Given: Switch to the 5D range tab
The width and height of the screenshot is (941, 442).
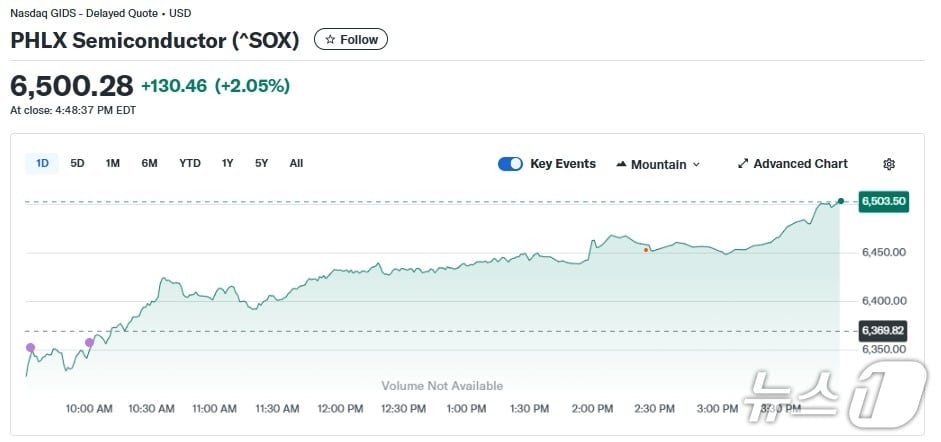Looking at the screenshot, I should click(x=77, y=163).
